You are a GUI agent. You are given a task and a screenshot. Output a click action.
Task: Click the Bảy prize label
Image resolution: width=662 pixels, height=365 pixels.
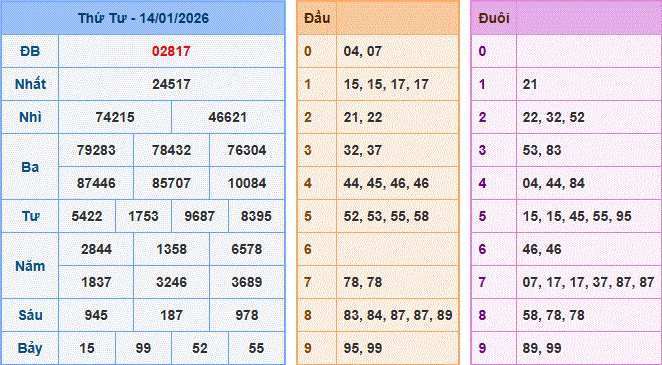click(30, 349)
